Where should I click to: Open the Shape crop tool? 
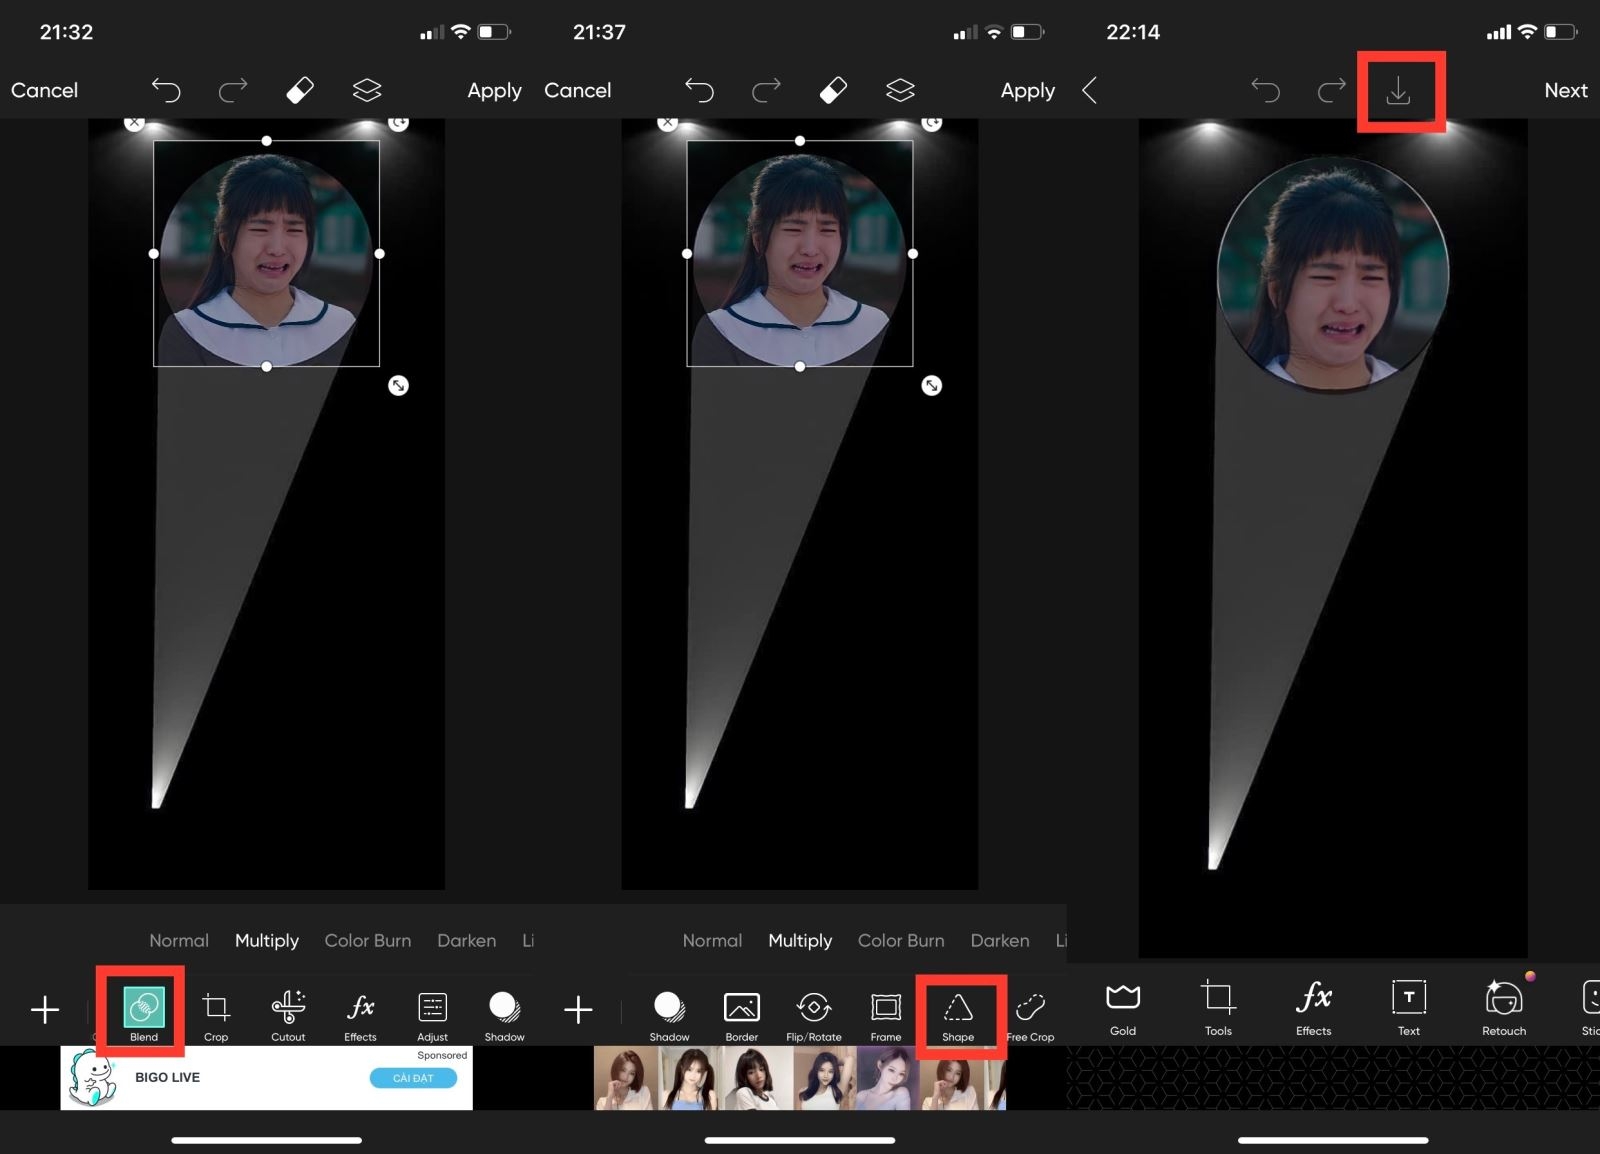point(958,1013)
